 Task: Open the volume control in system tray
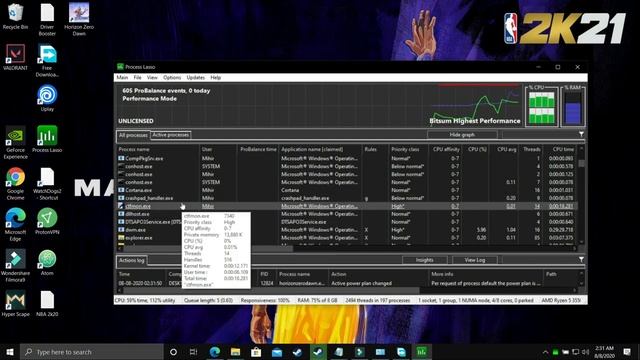(586, 351)
